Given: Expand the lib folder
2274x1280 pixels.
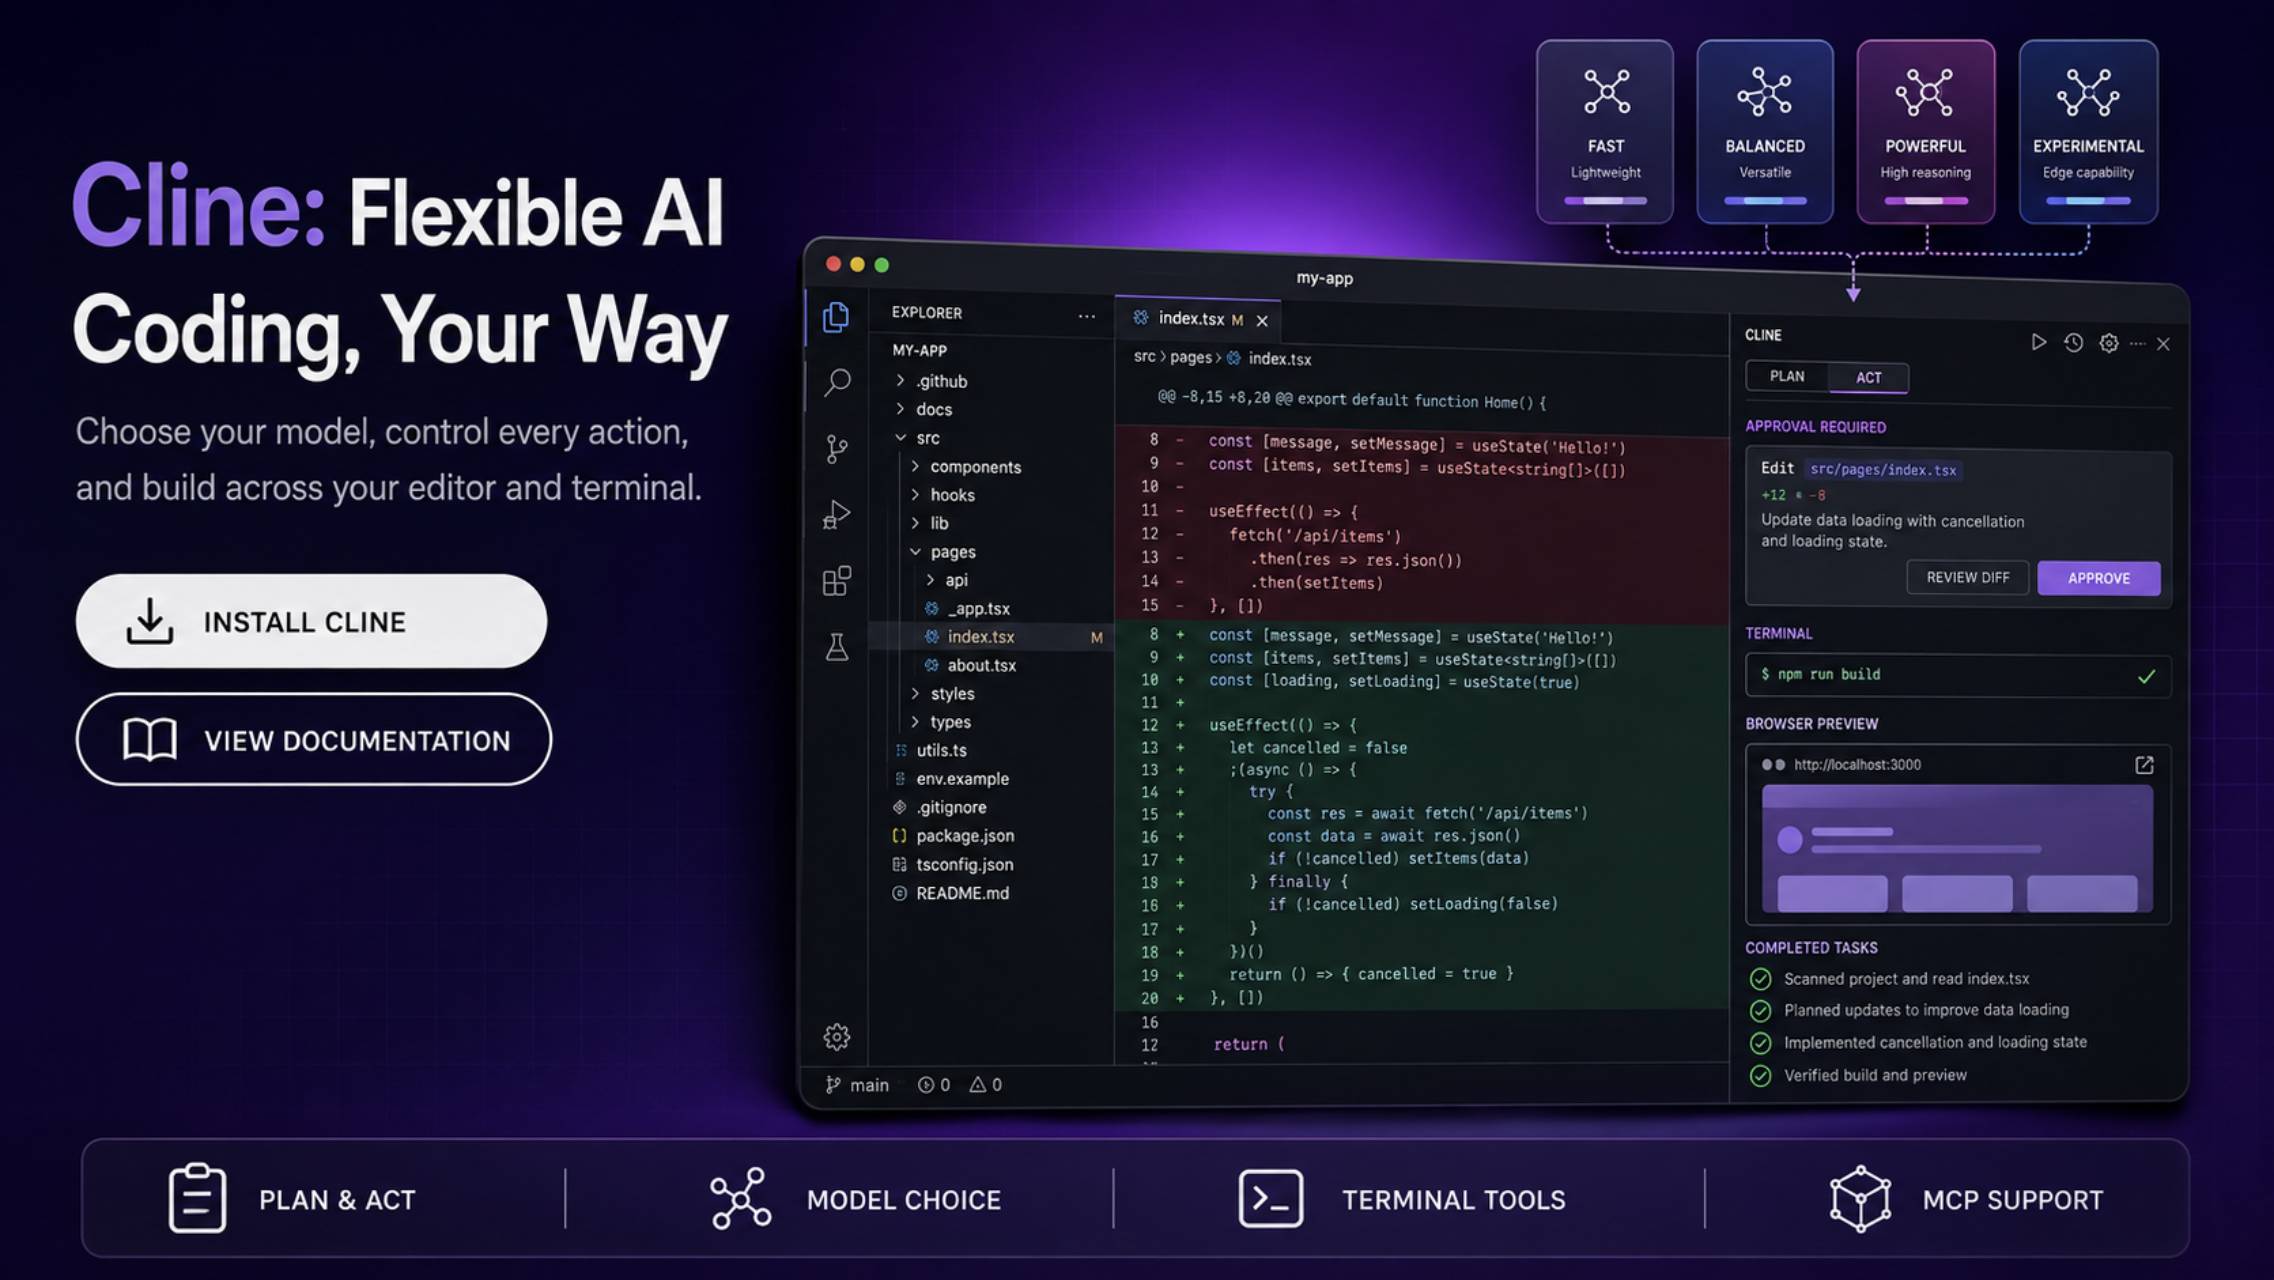Looking at the screenshot, I should (930, 523).
